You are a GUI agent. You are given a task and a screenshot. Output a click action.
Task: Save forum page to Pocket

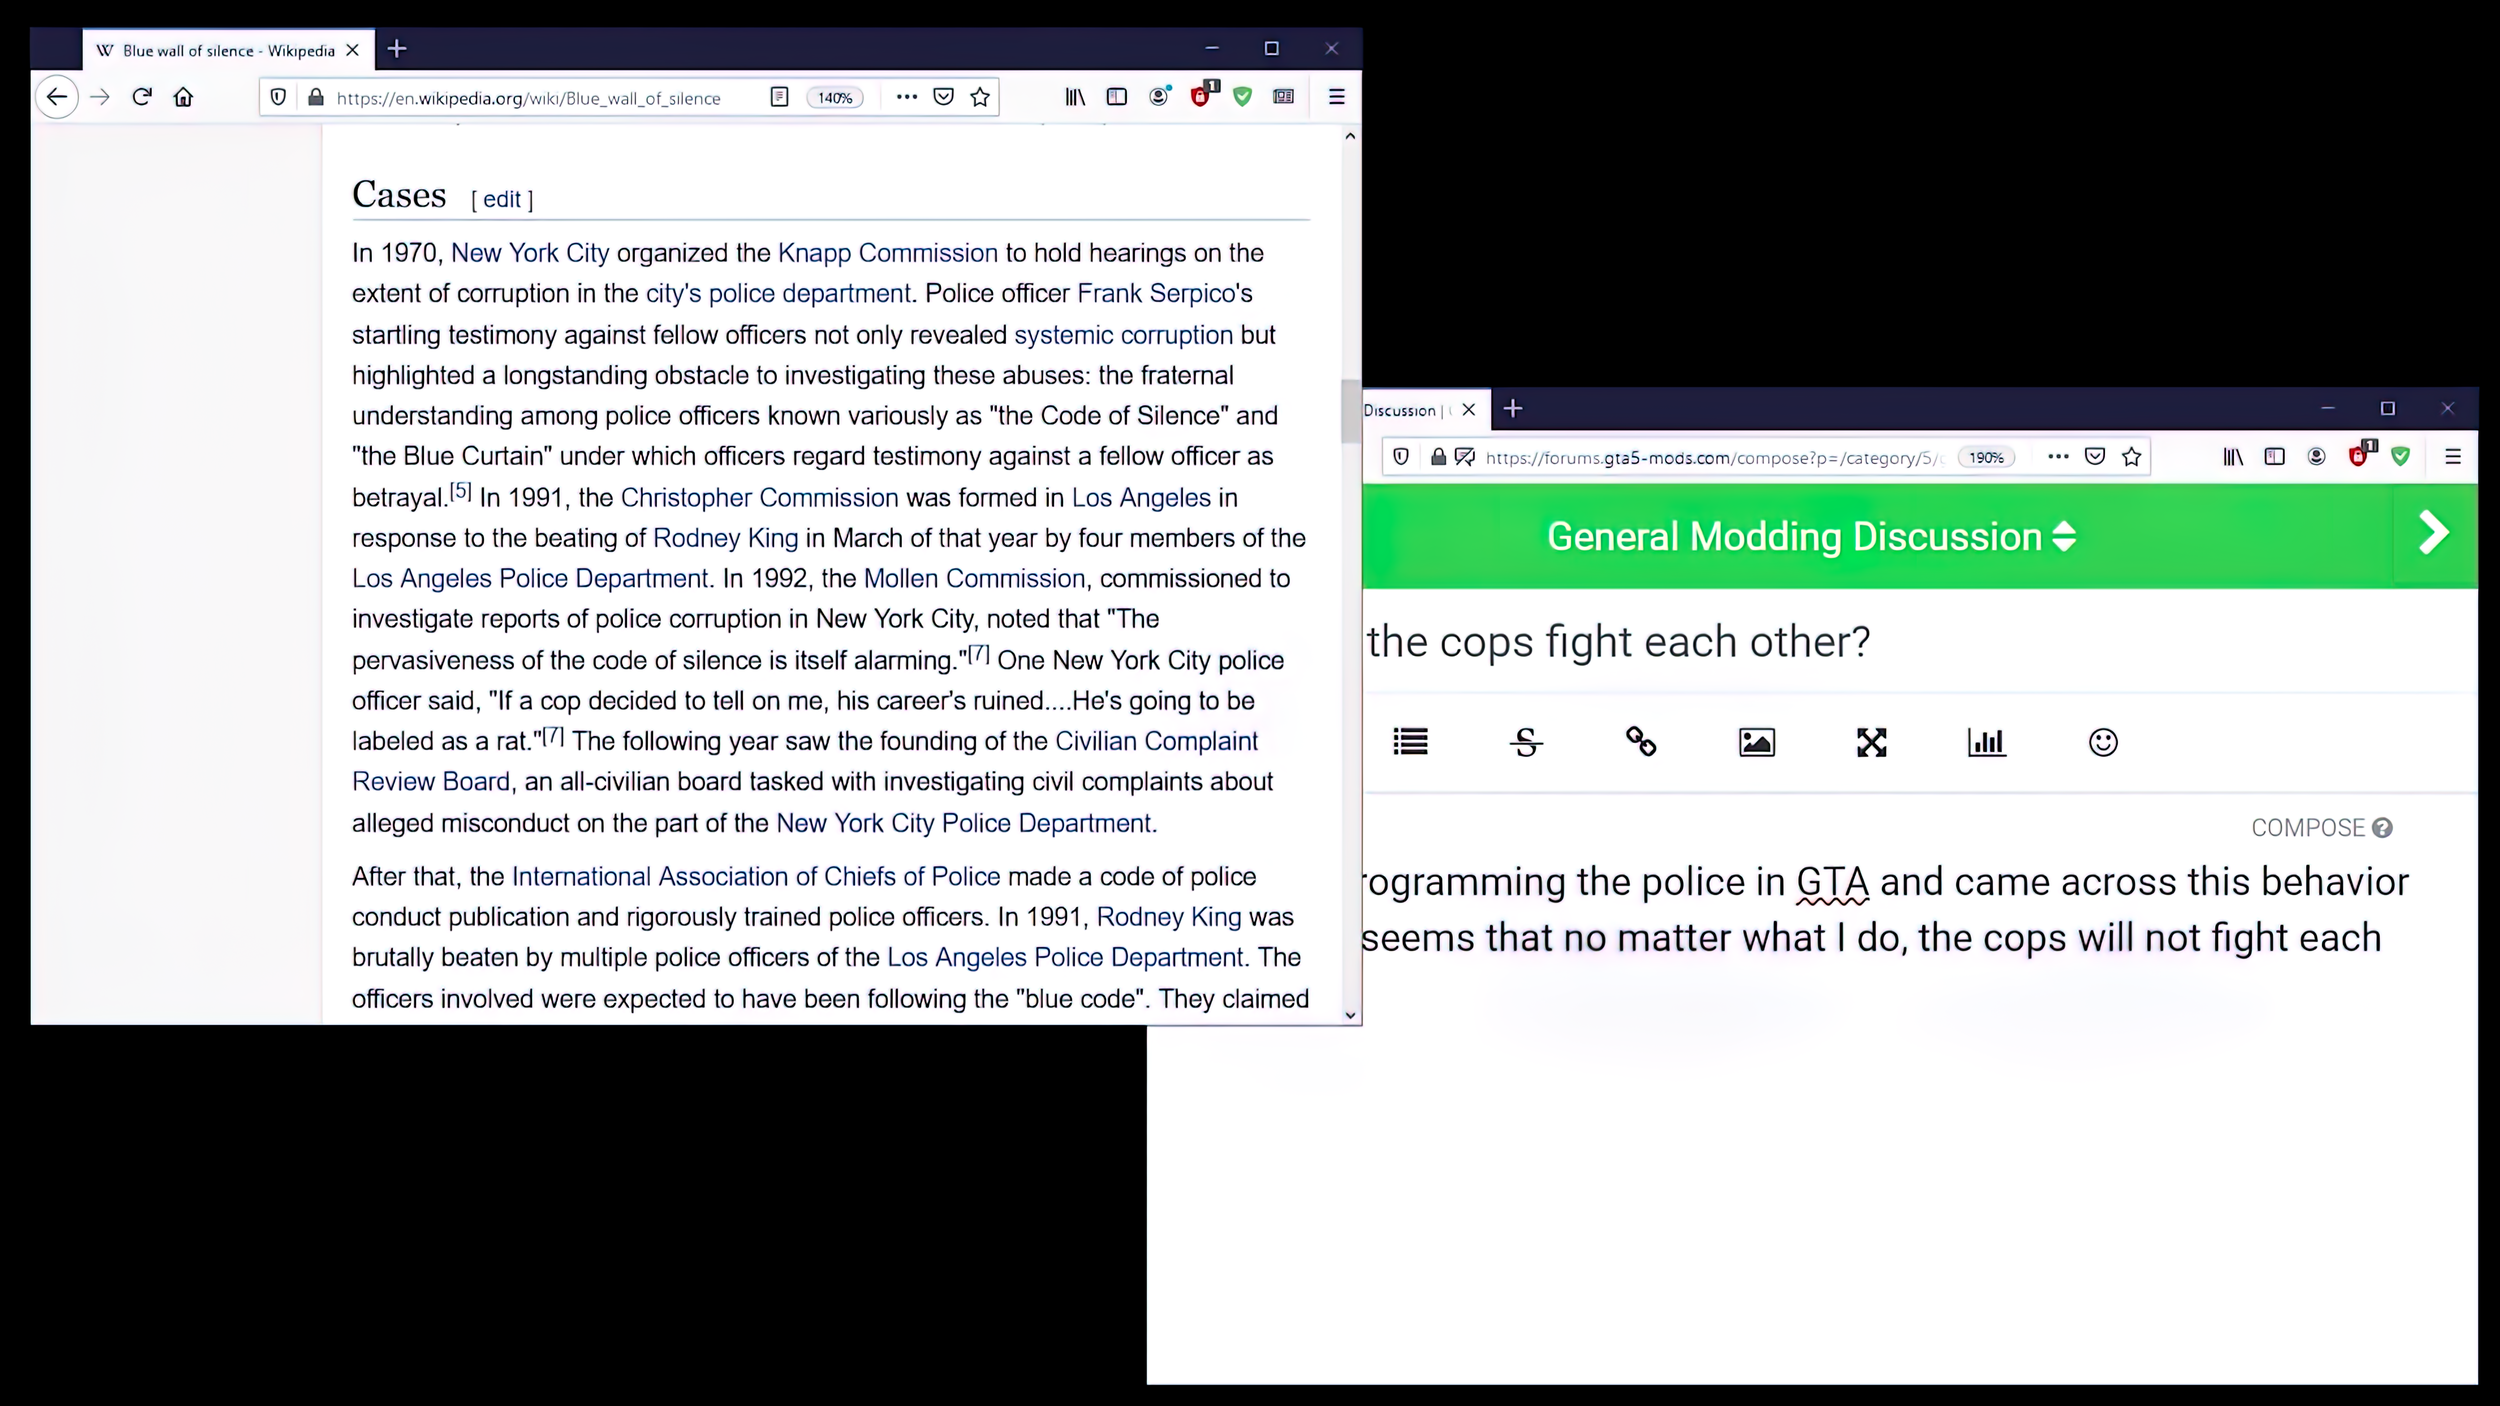pos(2095,457)
